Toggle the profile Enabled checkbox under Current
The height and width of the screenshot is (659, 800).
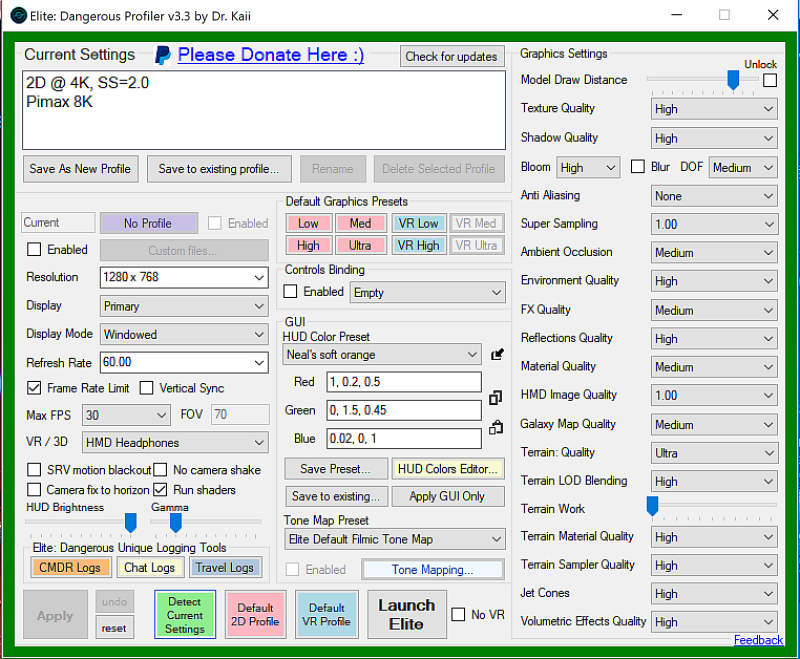pyautogui.click(x=34, y=249)
